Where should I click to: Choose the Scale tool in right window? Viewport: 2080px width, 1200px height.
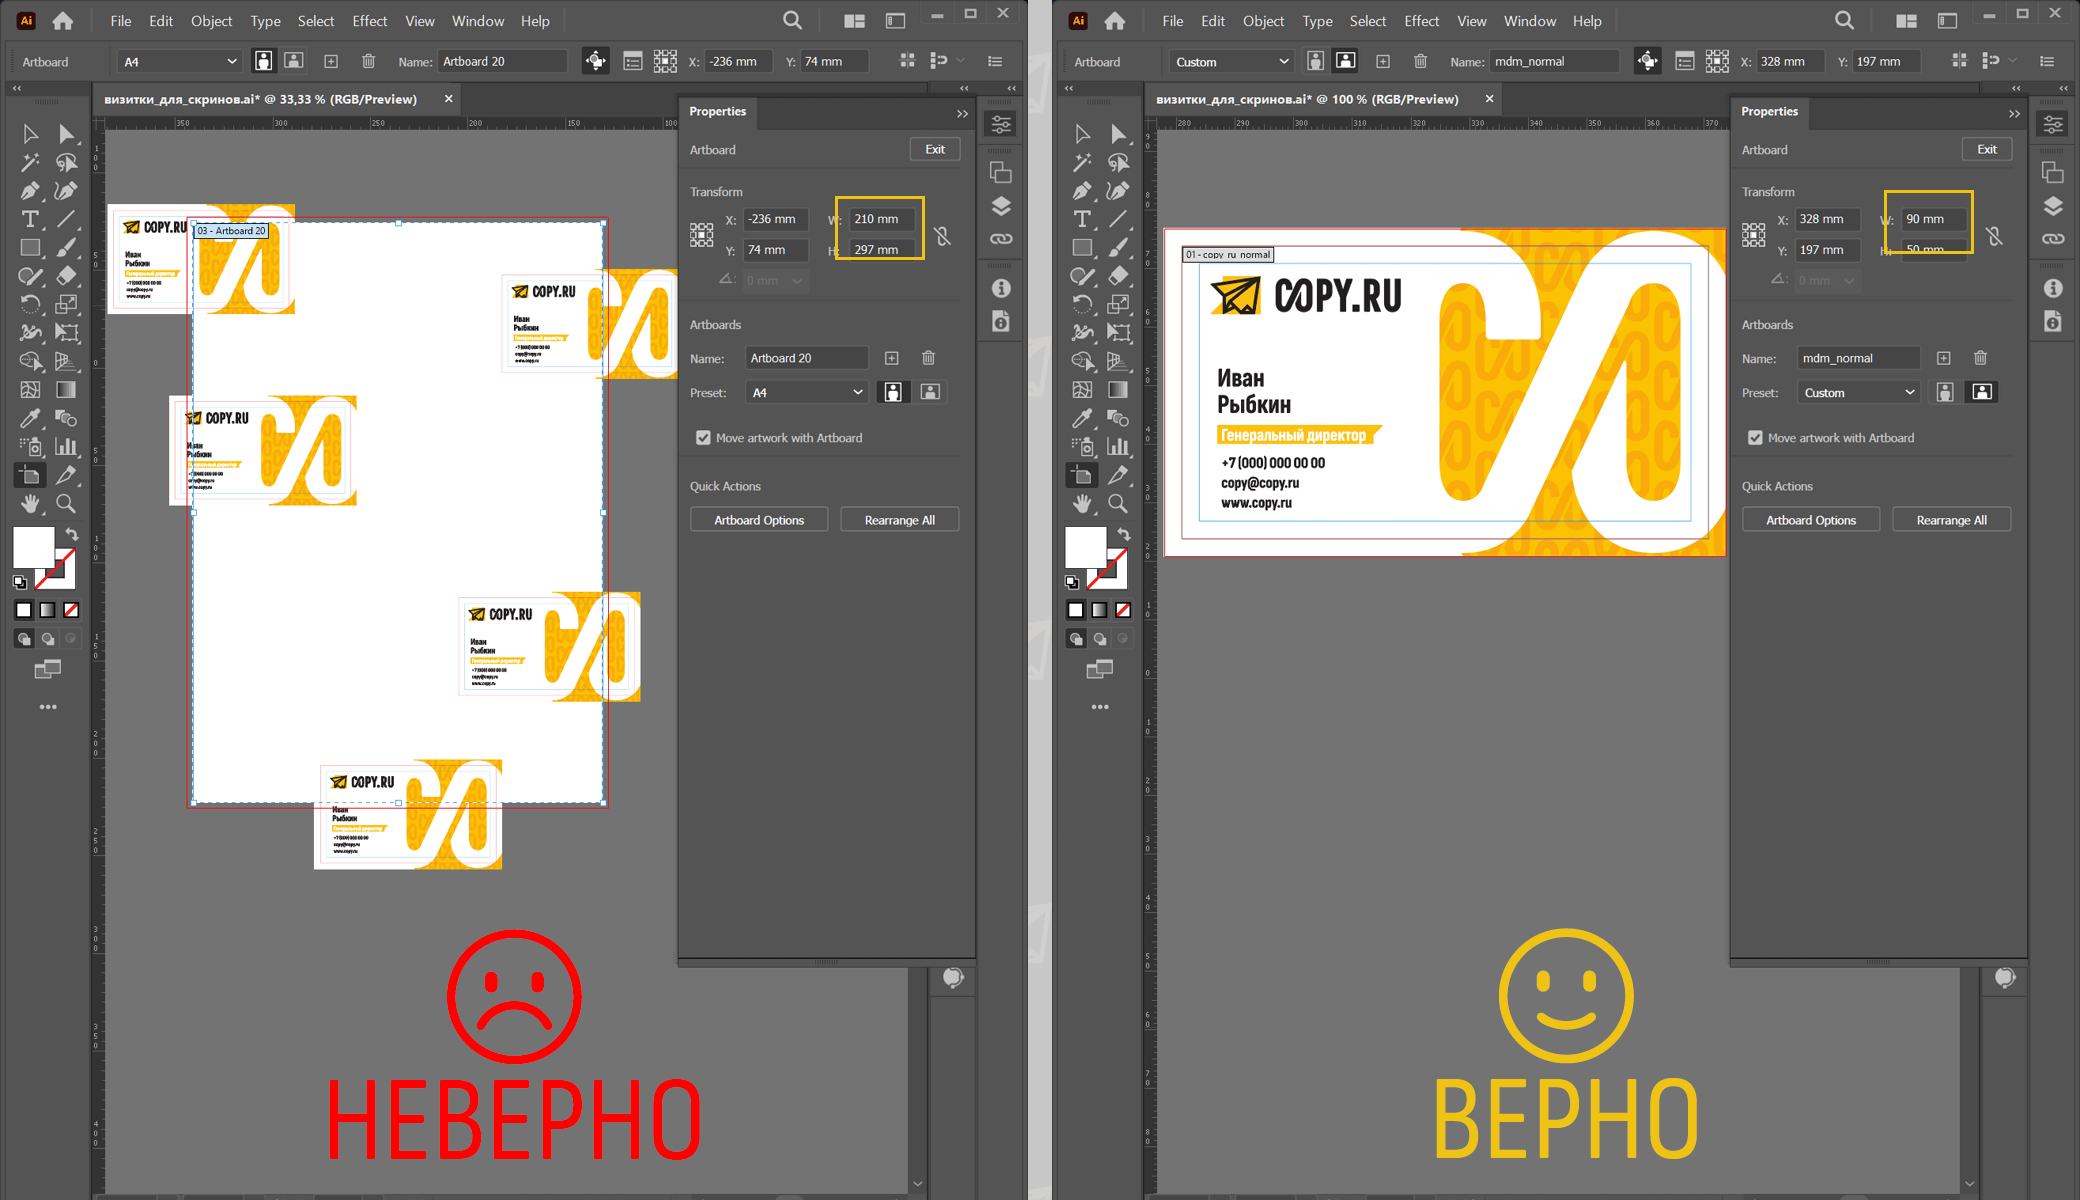point(1118,304)
